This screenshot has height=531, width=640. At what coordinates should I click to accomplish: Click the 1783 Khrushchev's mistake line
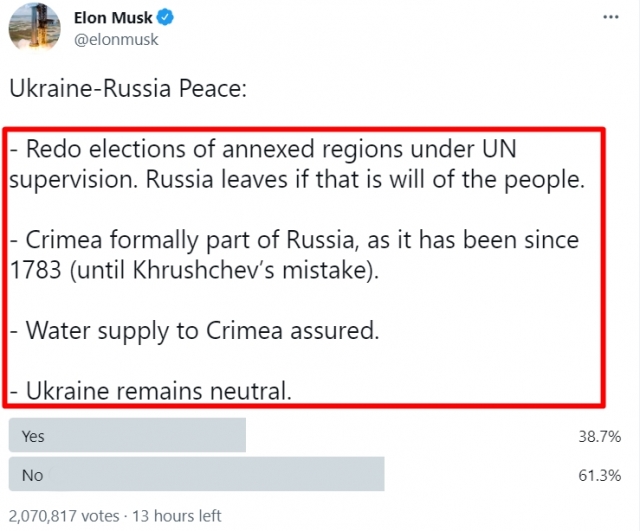[x=194, y=270]
